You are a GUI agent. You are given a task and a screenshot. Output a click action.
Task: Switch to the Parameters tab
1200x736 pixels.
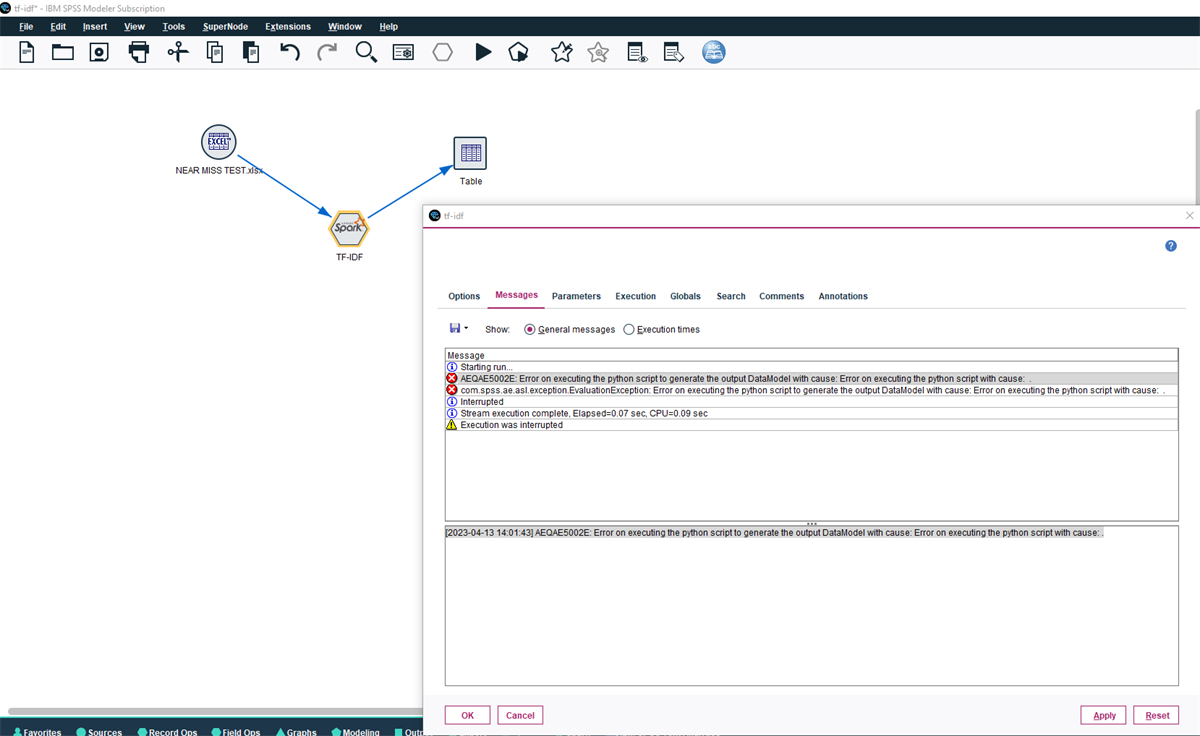tap(576, 295)
